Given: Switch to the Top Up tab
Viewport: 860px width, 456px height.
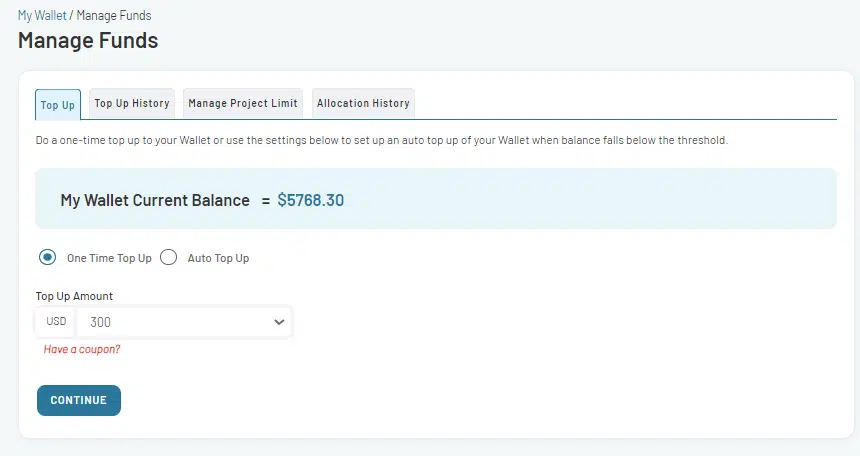Looking at the screenshot, I should click(57, 104).
